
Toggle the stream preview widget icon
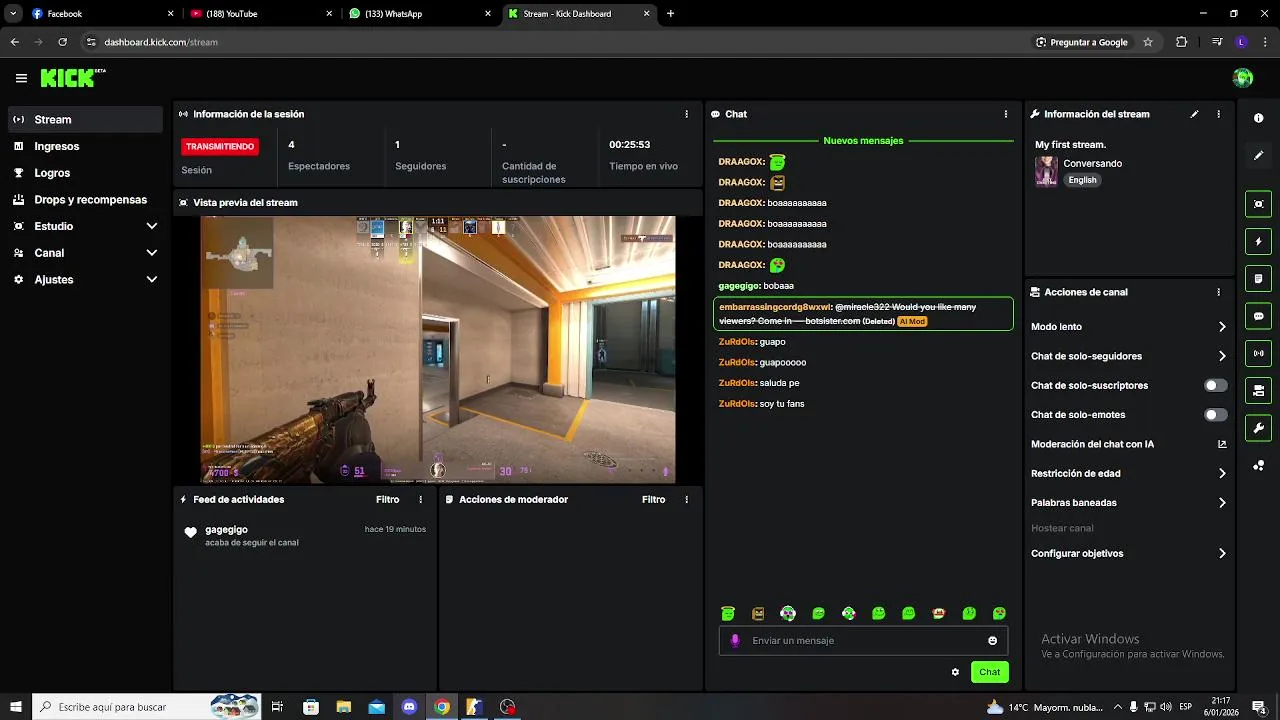1259,204
